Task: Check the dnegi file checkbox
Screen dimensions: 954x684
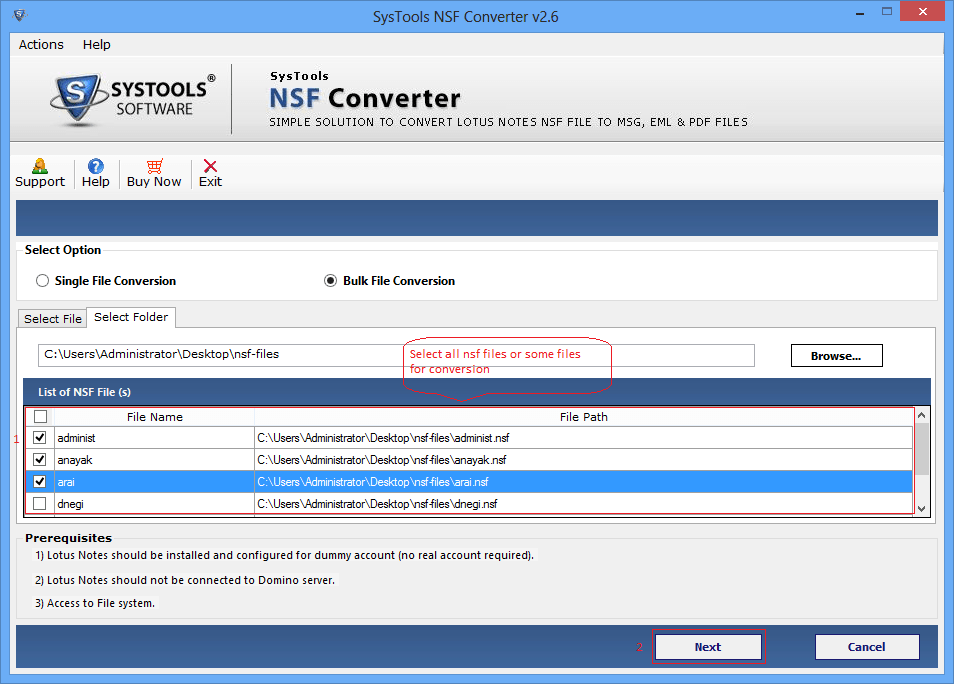Action: pyautogui.click(x=40, y=504)
